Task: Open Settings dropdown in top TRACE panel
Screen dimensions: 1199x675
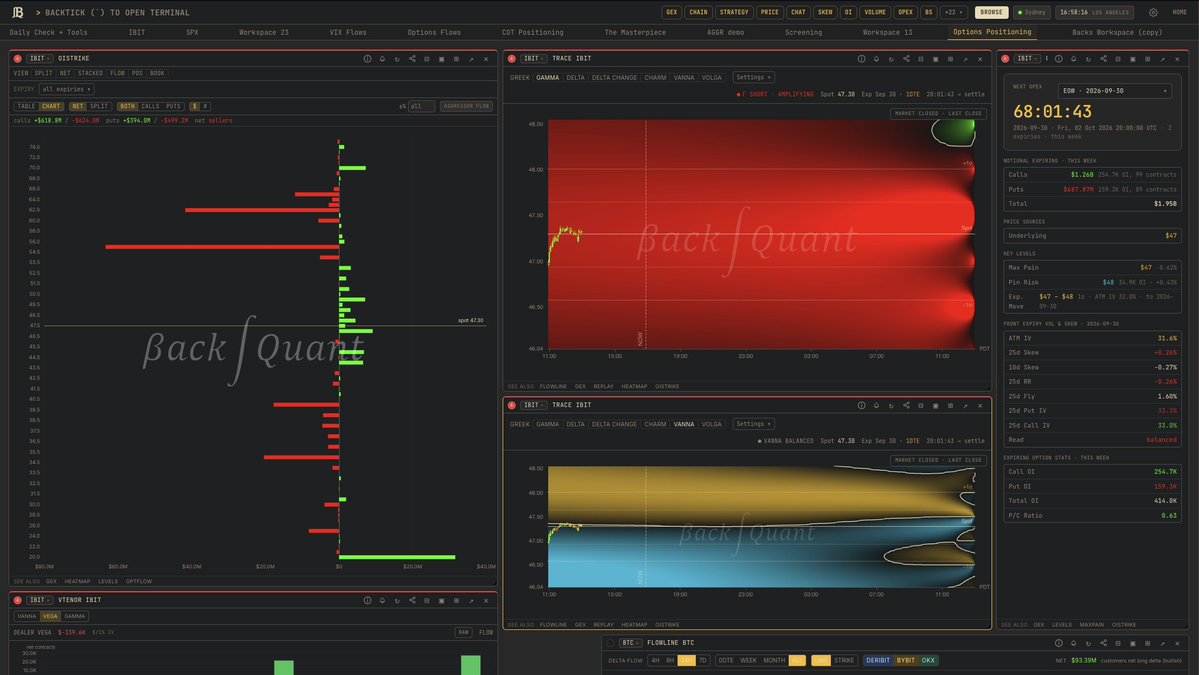Action: 753,77
